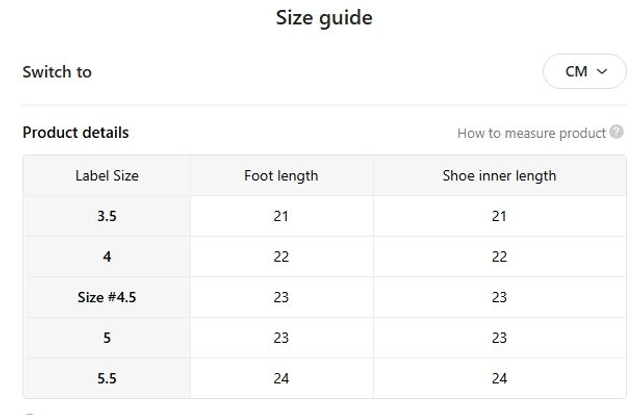Select the Size #4.5 row label

pos(107,297)
